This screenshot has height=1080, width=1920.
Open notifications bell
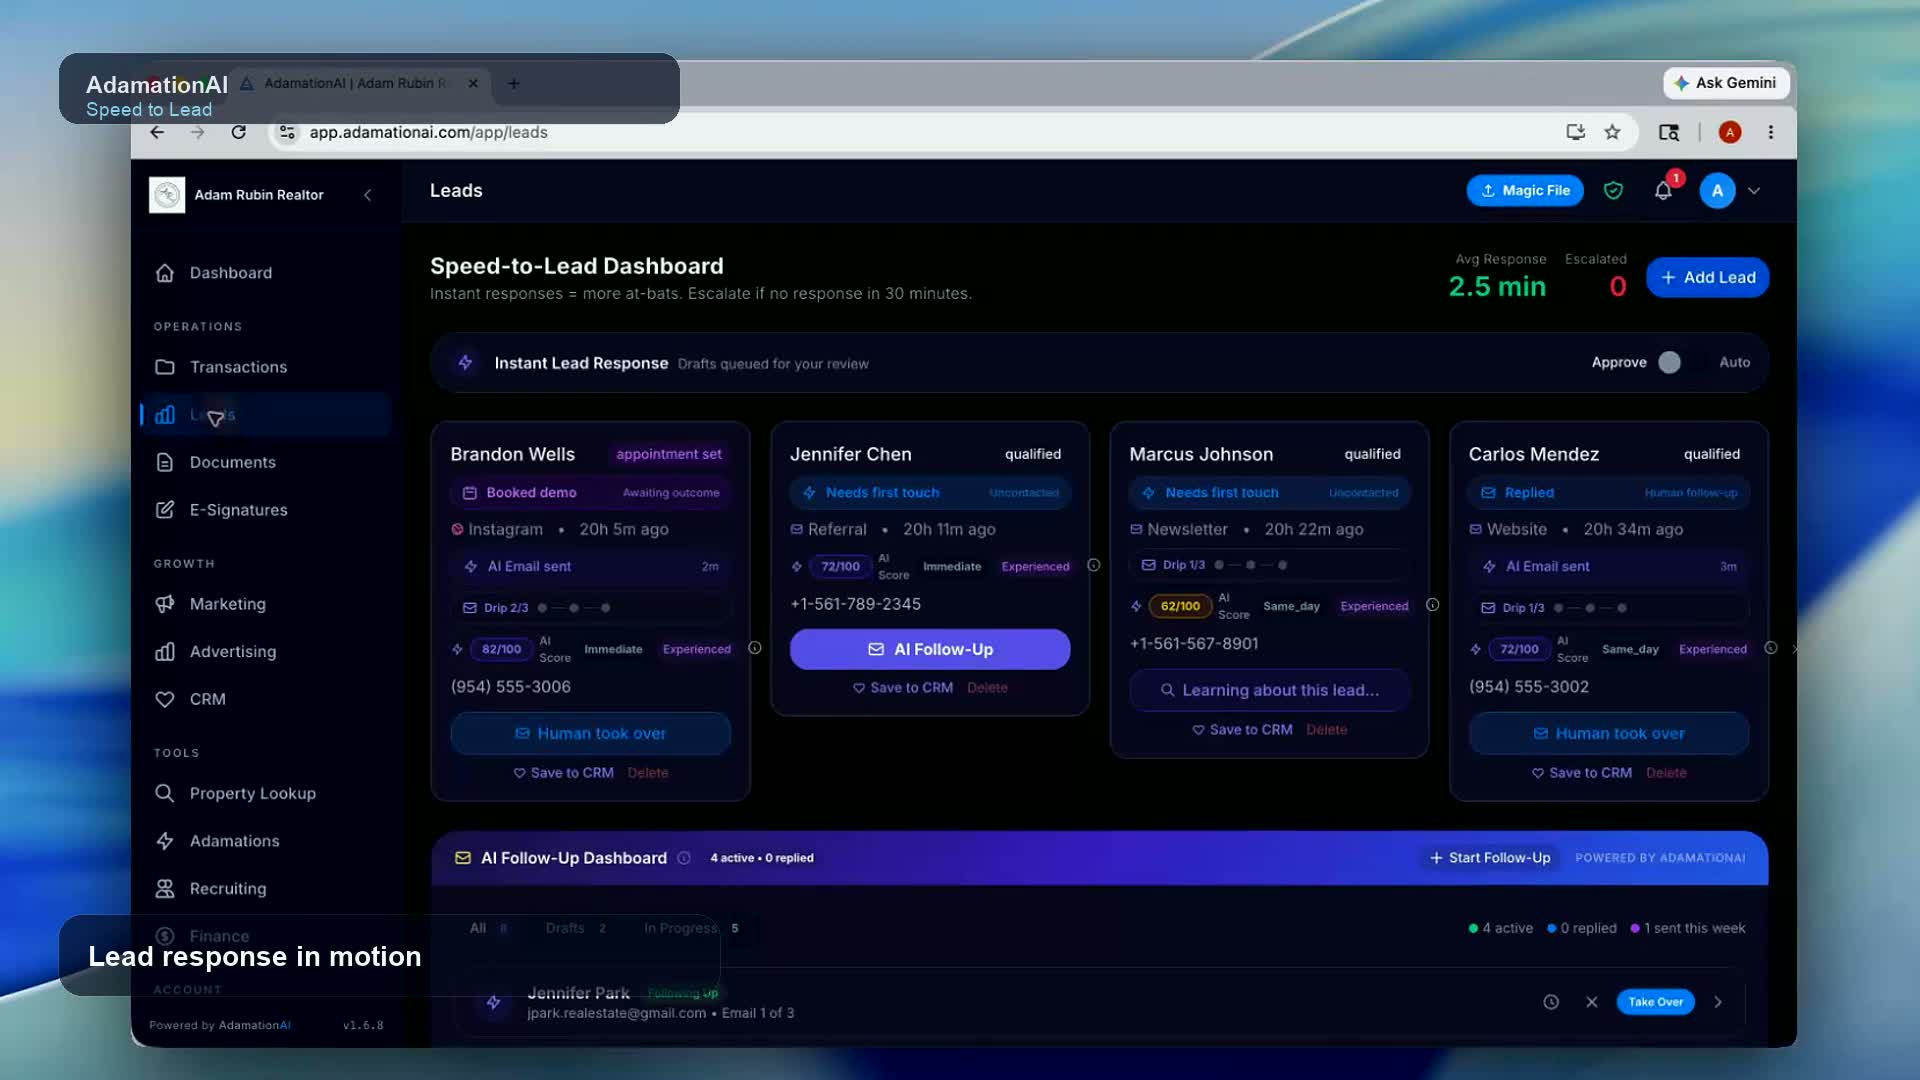point(1663,190)
